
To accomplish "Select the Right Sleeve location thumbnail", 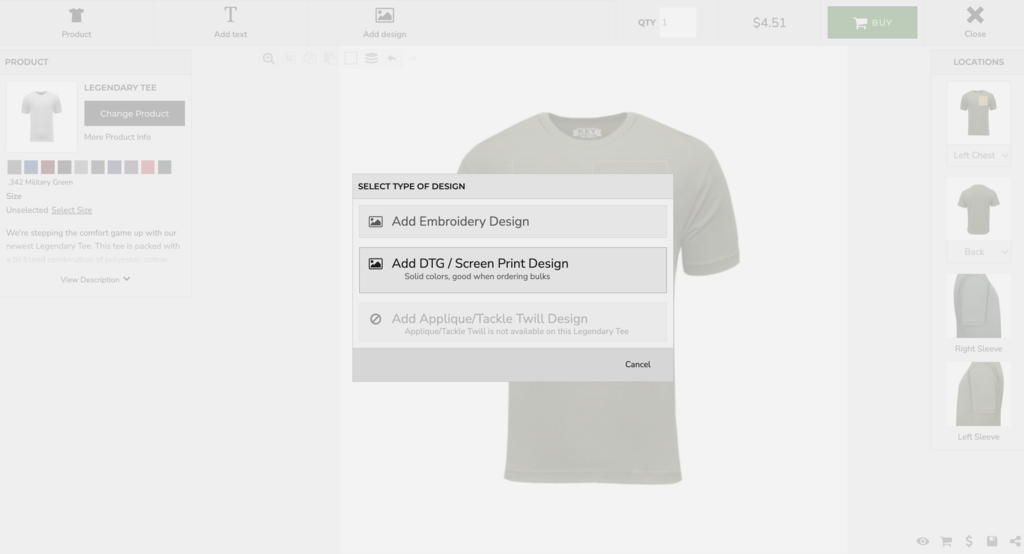I will [x=978, y=307].
